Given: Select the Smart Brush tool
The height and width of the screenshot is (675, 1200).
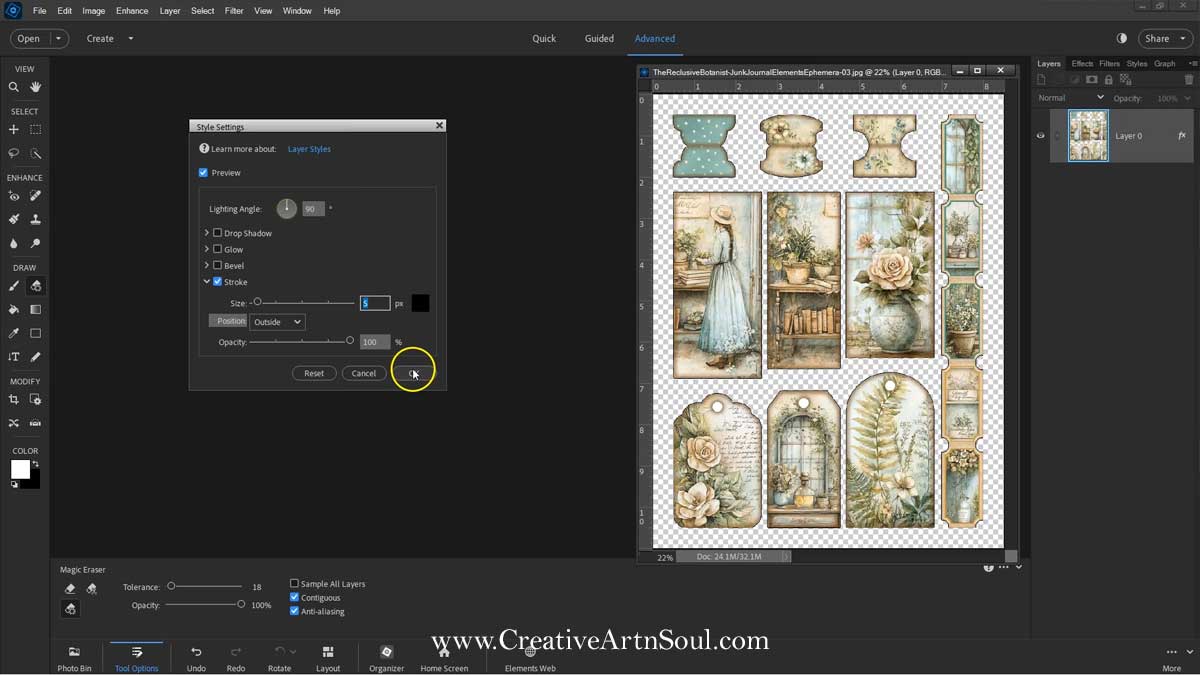Looking at the screenshot, I should (x=14, y=219).
